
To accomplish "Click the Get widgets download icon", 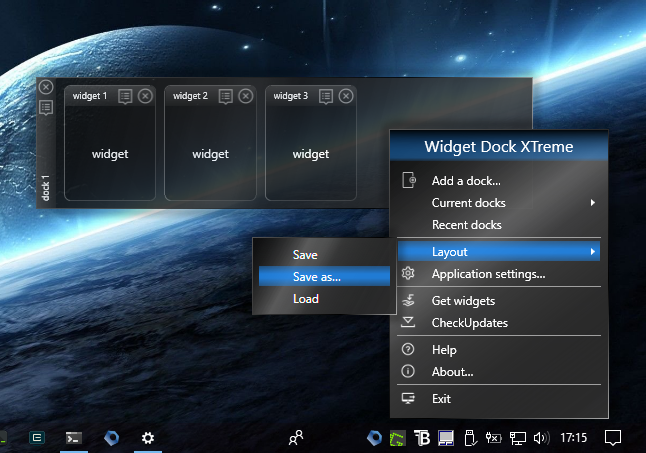I will tap(408, 300).
